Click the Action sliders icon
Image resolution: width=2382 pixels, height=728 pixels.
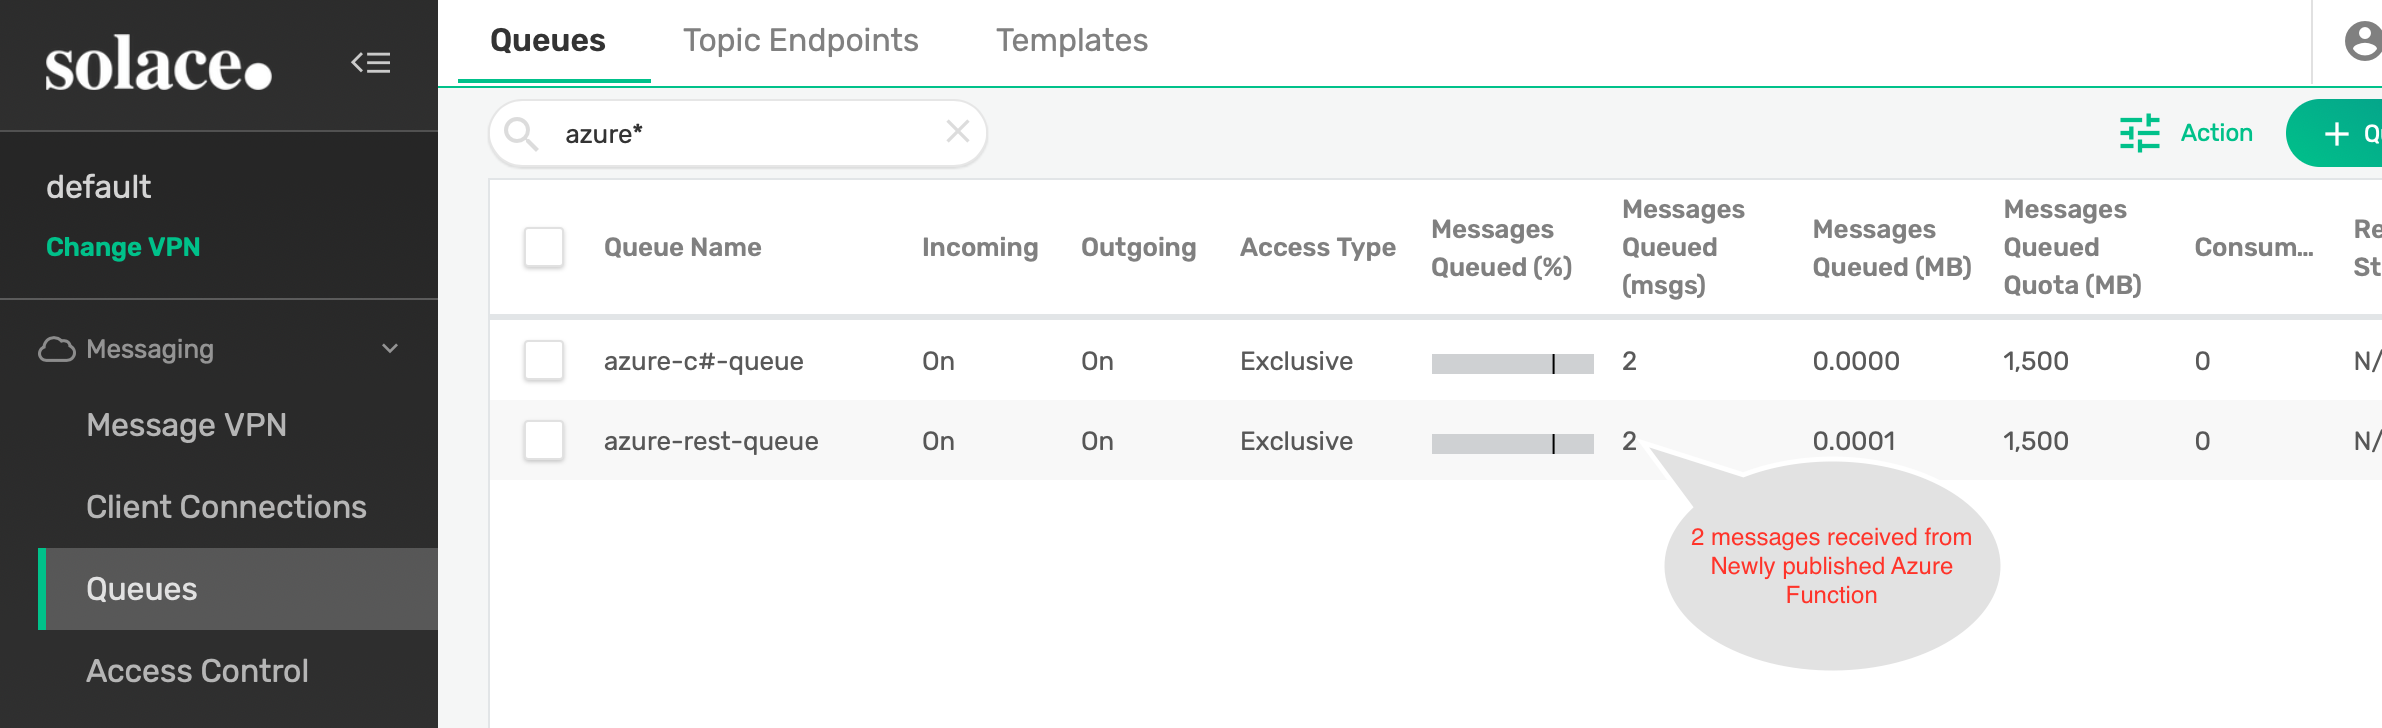[2139, 133]
